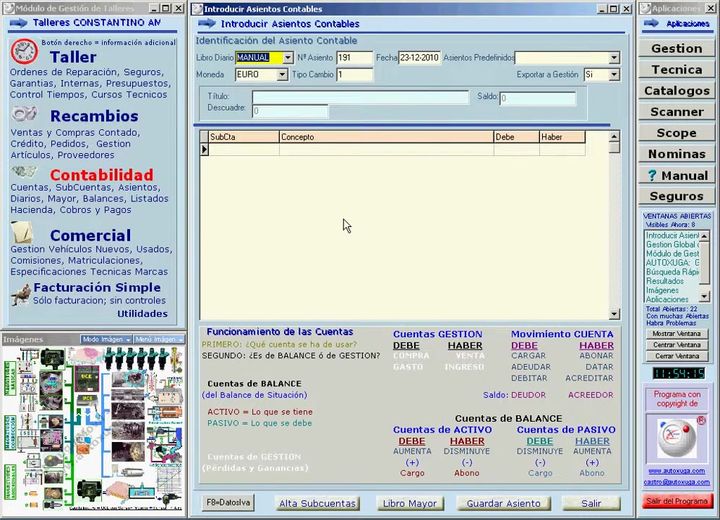
Task: Click the money icon beside Contabilidad
Action: coord(24,172)
